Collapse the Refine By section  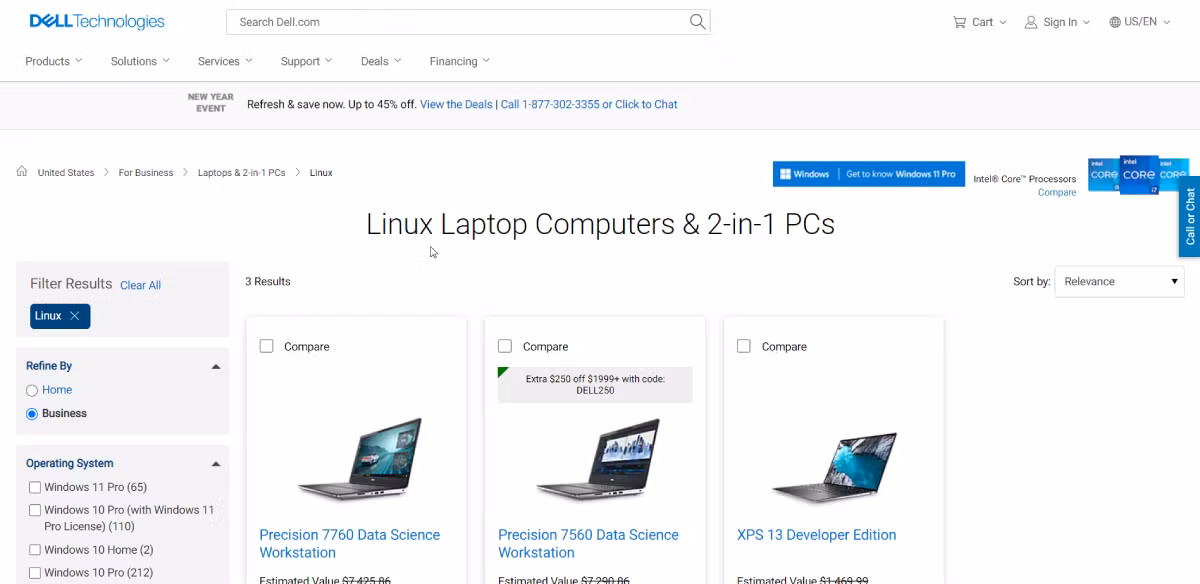click(216, 367)
